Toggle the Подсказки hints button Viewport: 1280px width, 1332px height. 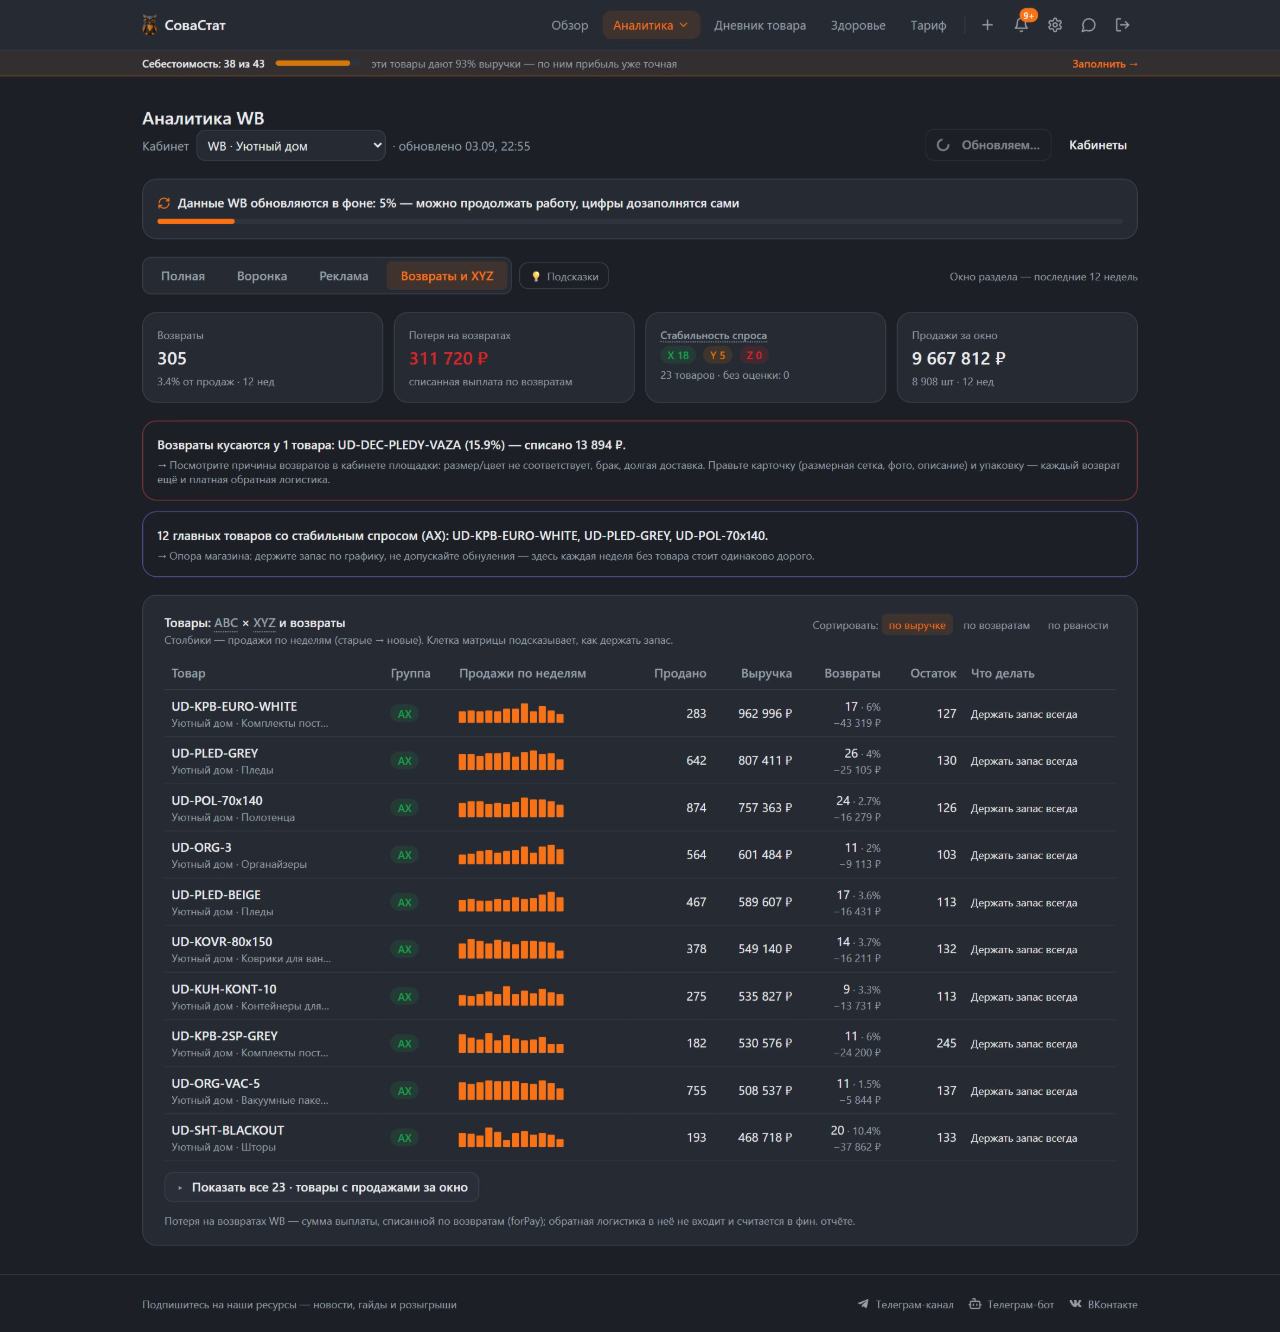[x=564, y=276]
